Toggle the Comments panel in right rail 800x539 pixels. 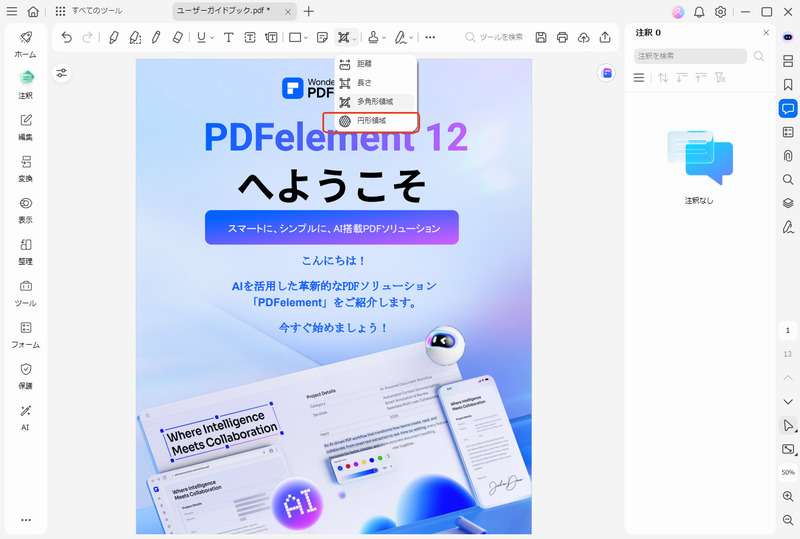coord(788,108)
